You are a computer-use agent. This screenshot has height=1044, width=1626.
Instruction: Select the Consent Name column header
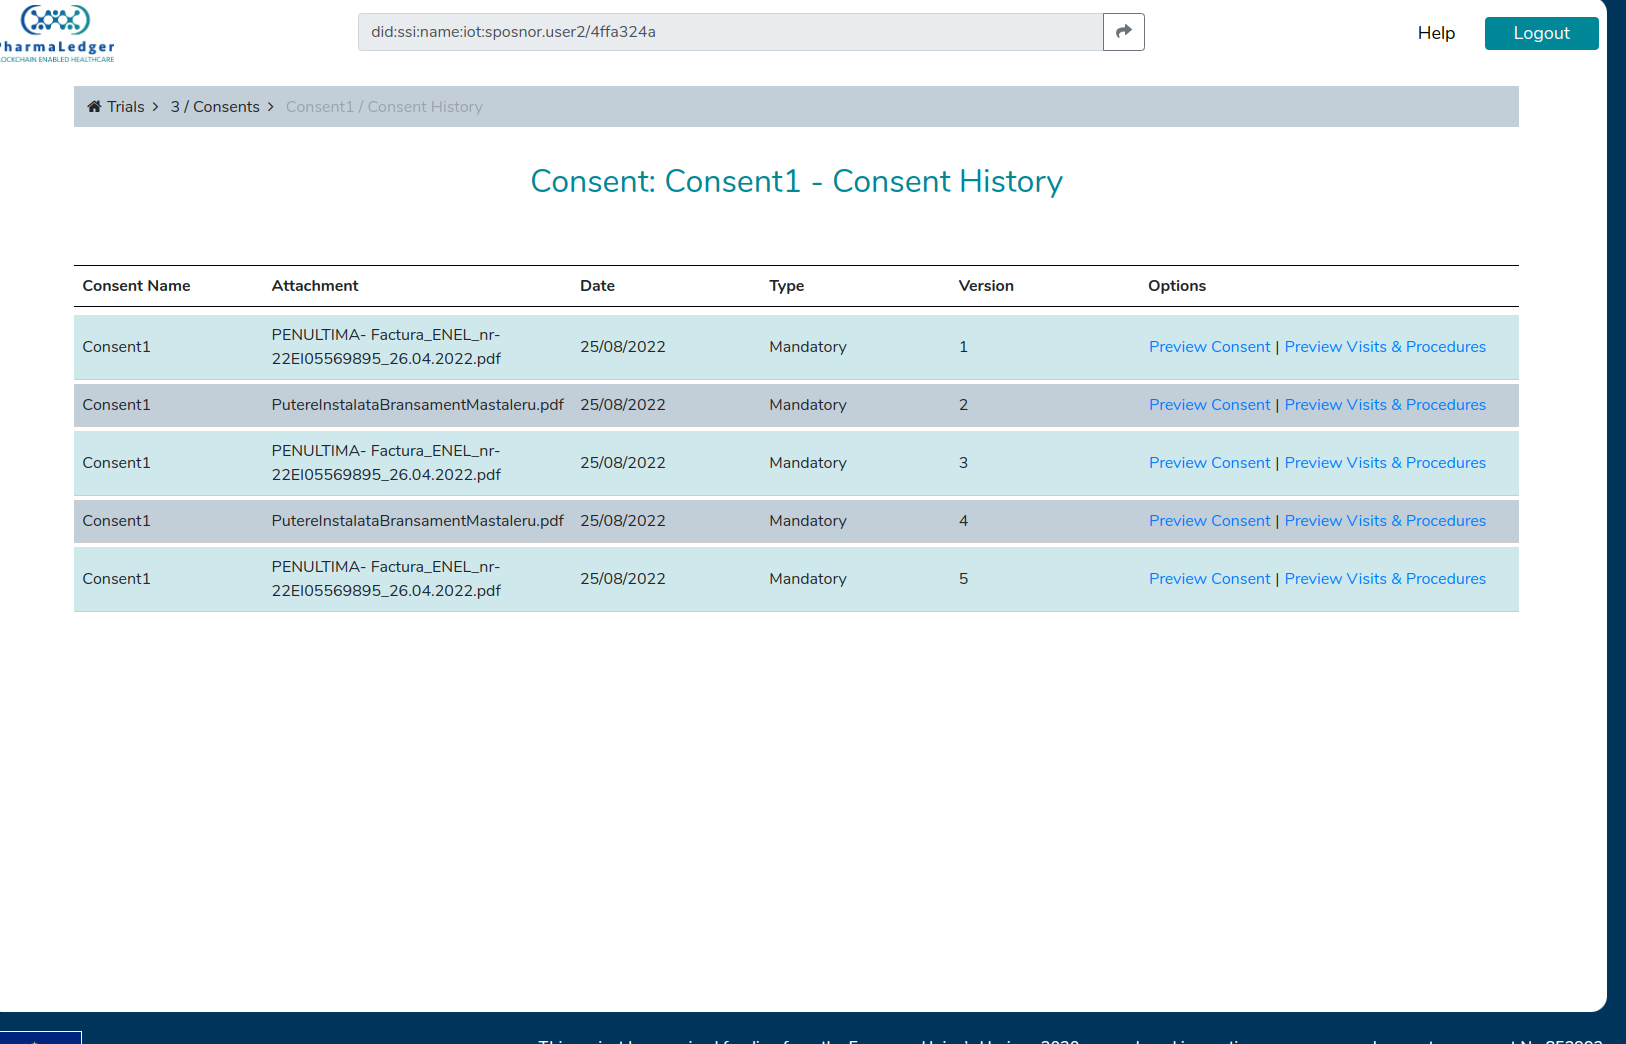click(x=136, y=285)
